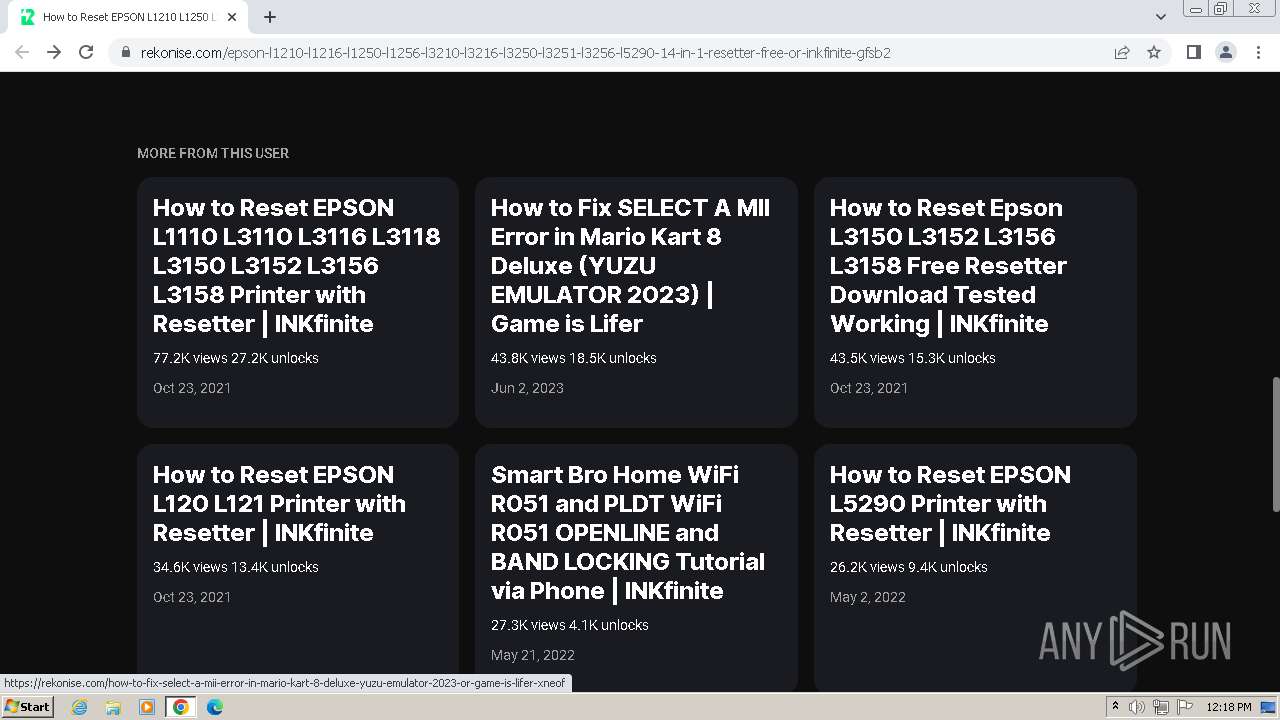Viewport: 1280px width, 720px height.
Task: Open Chrome profile avatar
Action: (1226, 52)
